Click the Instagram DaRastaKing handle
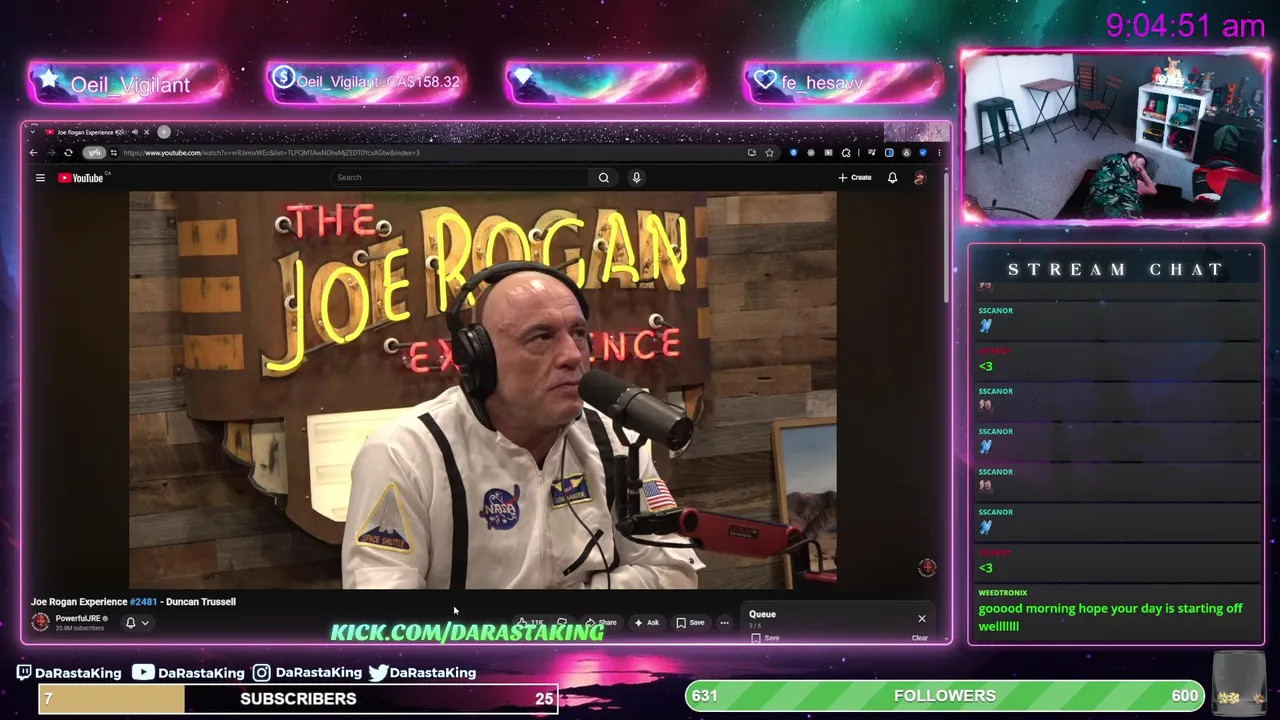 point(307,672)
